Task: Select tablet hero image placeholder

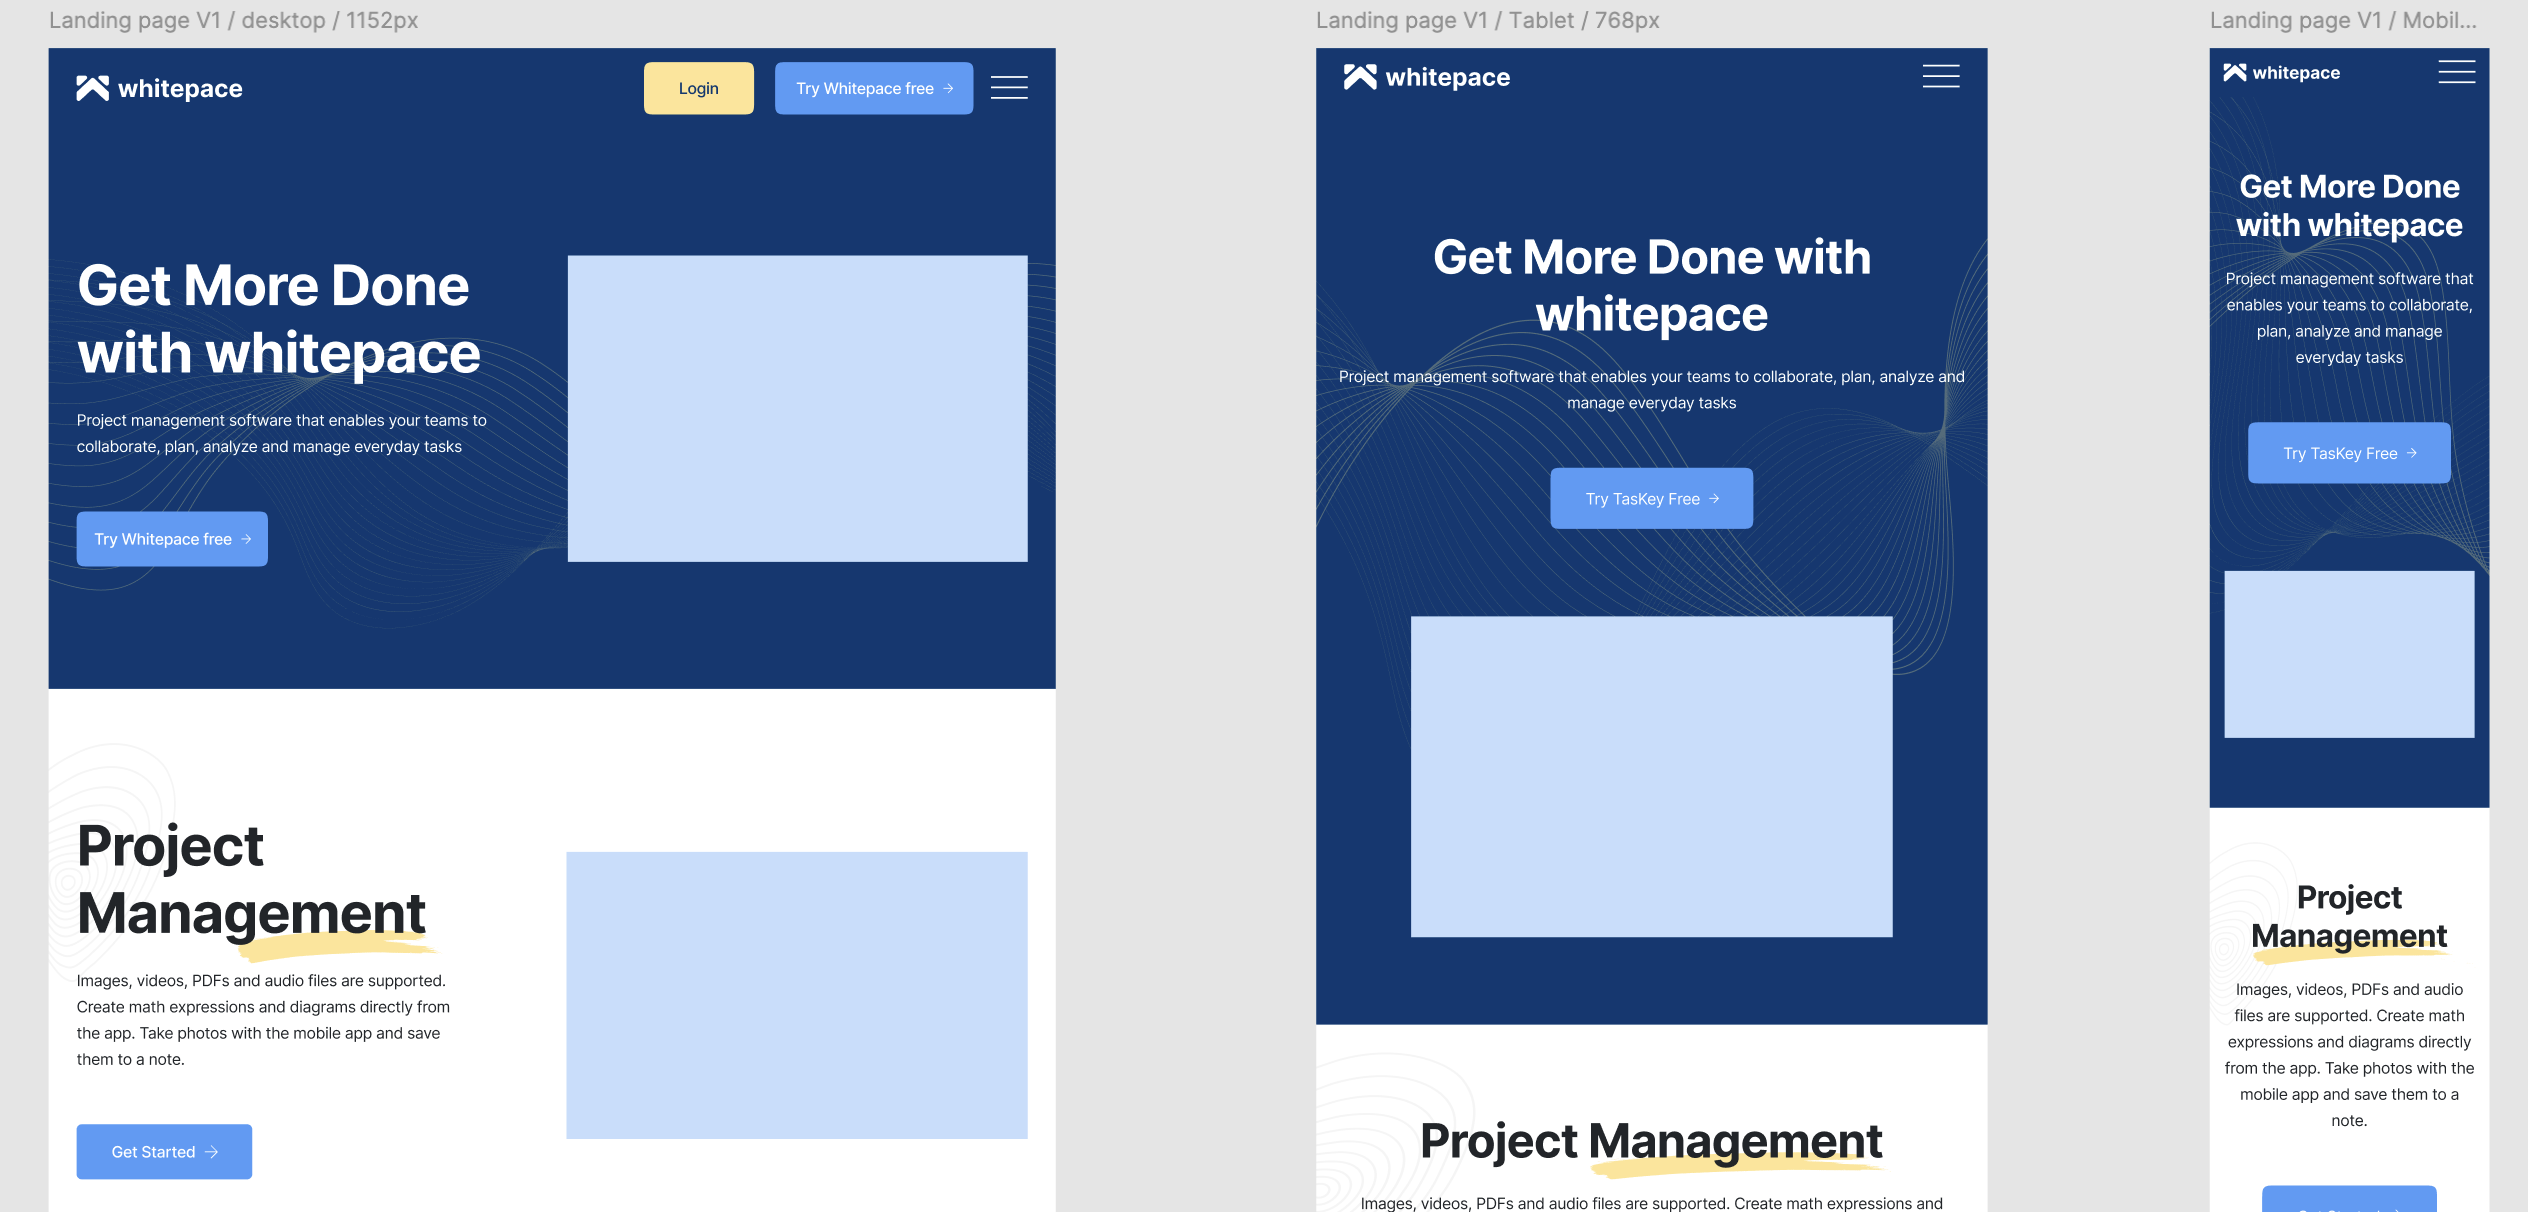Action: click(x=1651, y=777)
